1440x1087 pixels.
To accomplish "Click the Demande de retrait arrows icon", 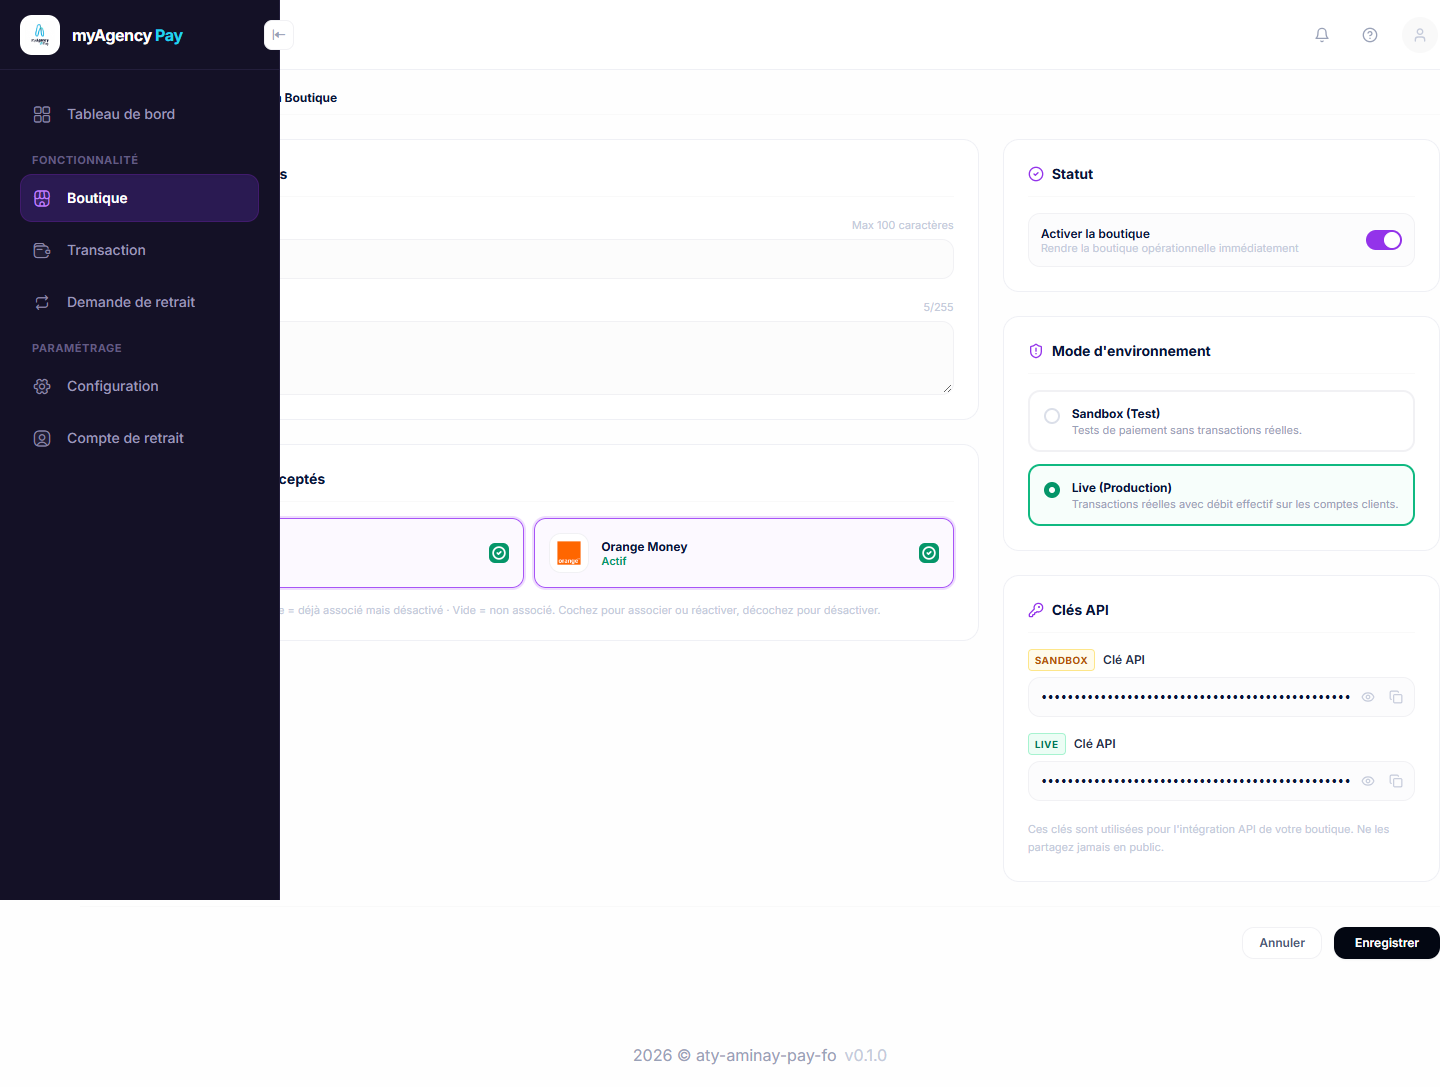I will click(x=42, y=302).
